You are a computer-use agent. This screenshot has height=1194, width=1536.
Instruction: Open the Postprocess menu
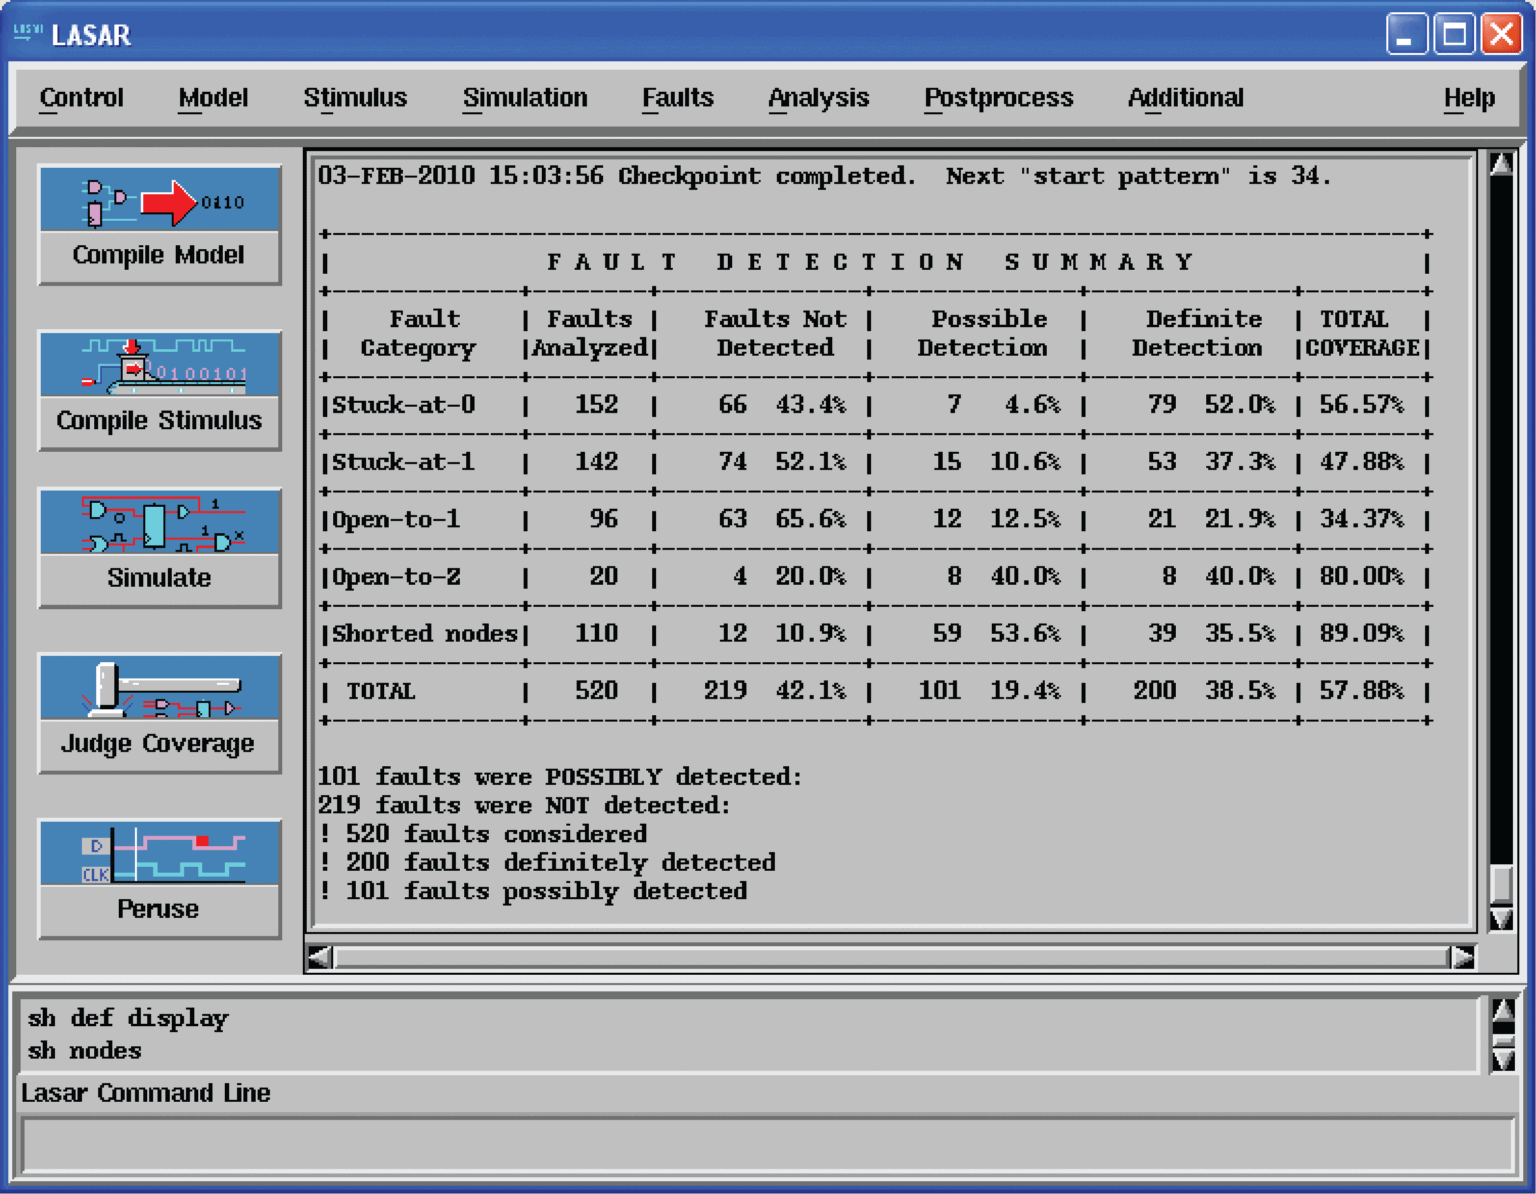pyautogui.click(x=998, y=98)
